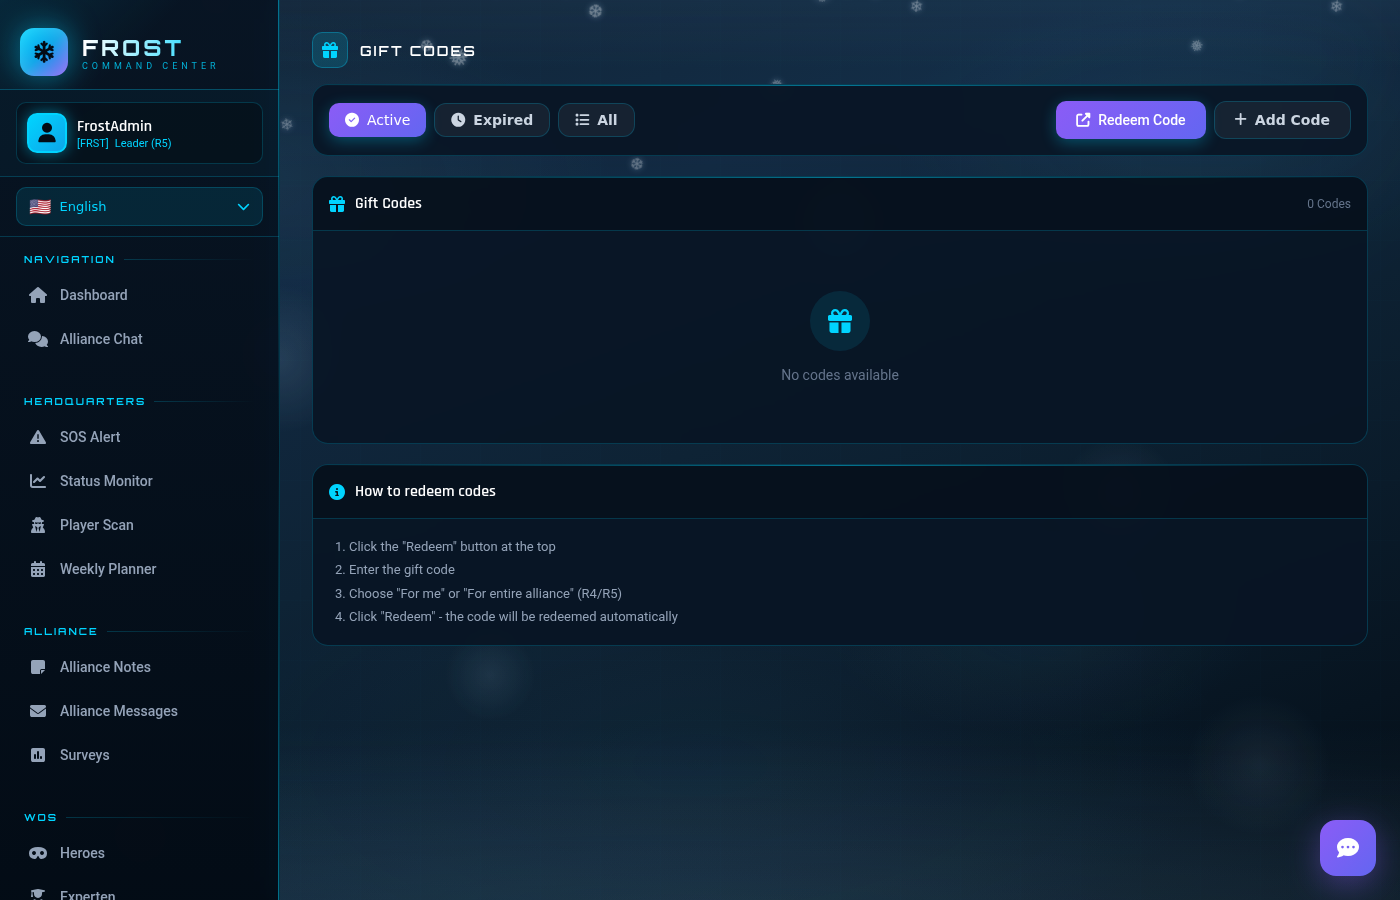Viewport: 1400px width, 900px height.
Task: Switch to Expired codes filter
Action: click(491, 120)
